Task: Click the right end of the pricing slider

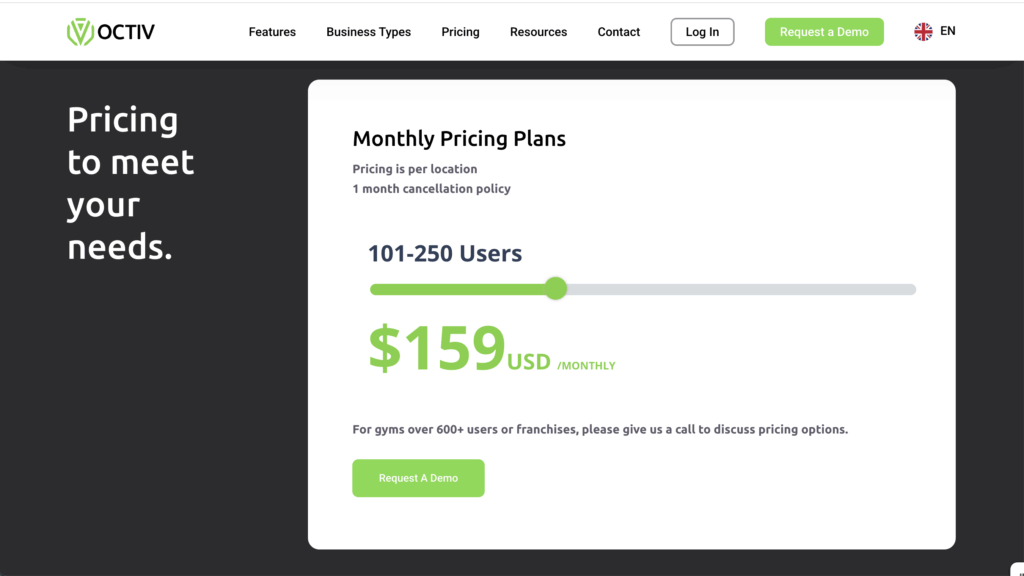Action: pos(912,288)
